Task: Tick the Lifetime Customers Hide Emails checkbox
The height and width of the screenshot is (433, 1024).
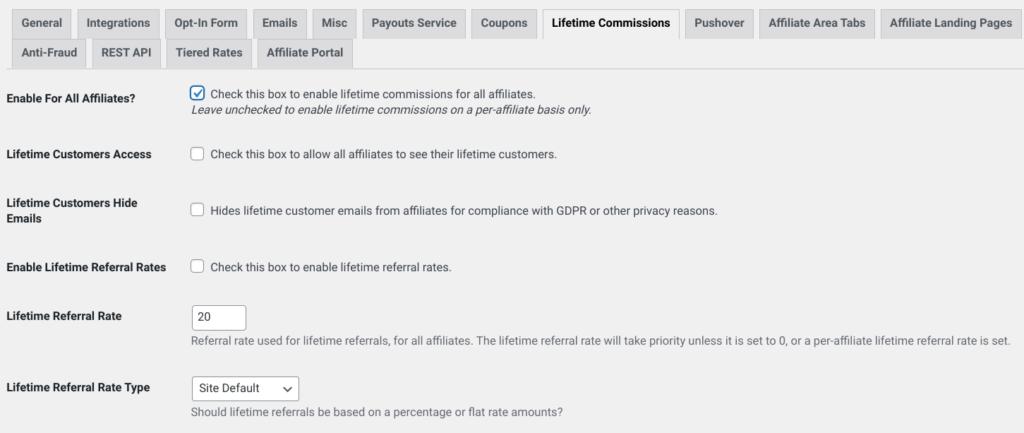Action: 197,210
